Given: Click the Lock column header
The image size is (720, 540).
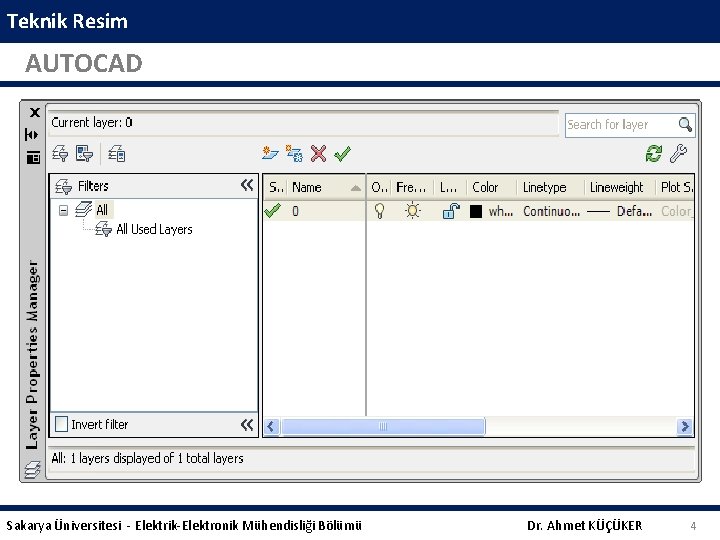Looking at the screenshot, I should pyautogui.click(x=450, y=187).
